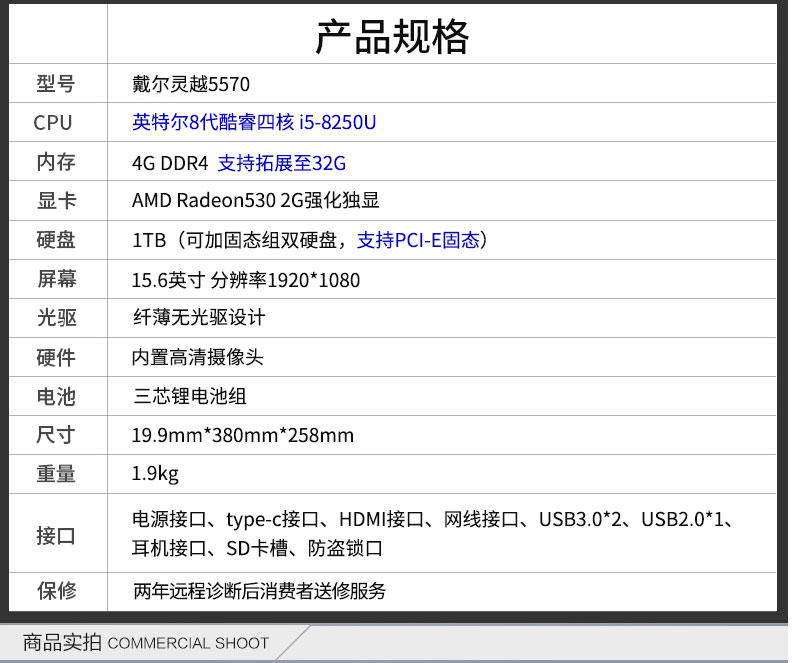Select the 保修 row label
The width and height of the screenshot is (792, 663).
(56, 590)
